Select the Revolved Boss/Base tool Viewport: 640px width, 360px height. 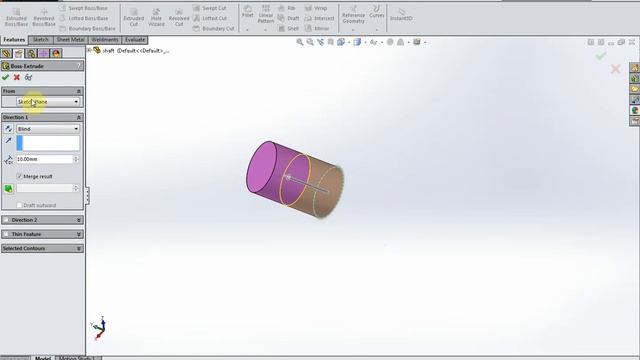point(44,17)
